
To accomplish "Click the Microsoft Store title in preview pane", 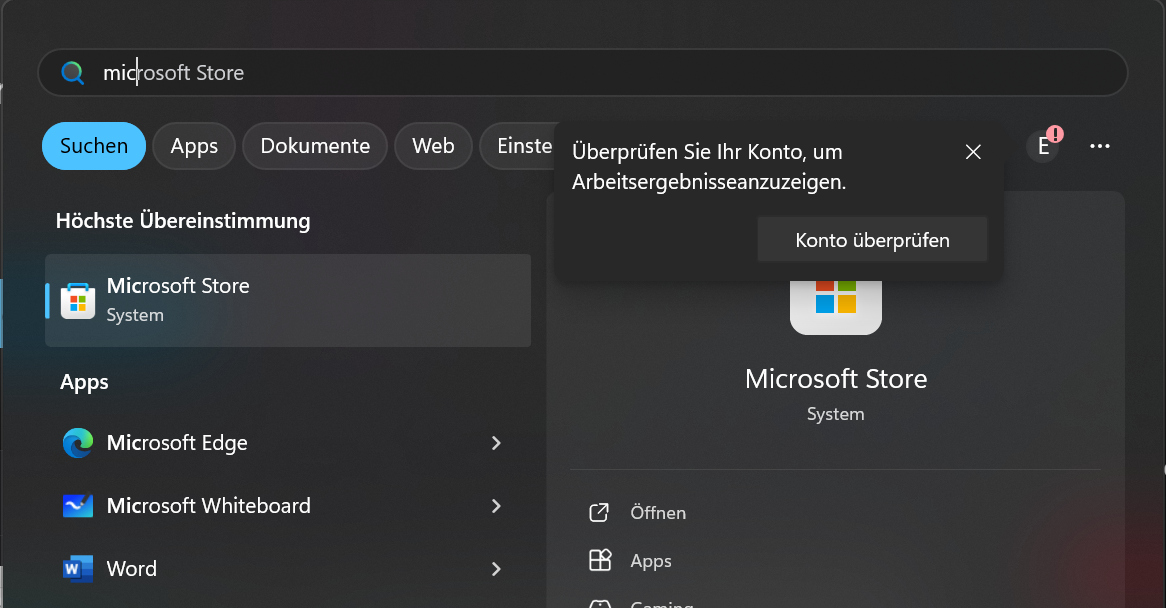I will click(836, 379).
